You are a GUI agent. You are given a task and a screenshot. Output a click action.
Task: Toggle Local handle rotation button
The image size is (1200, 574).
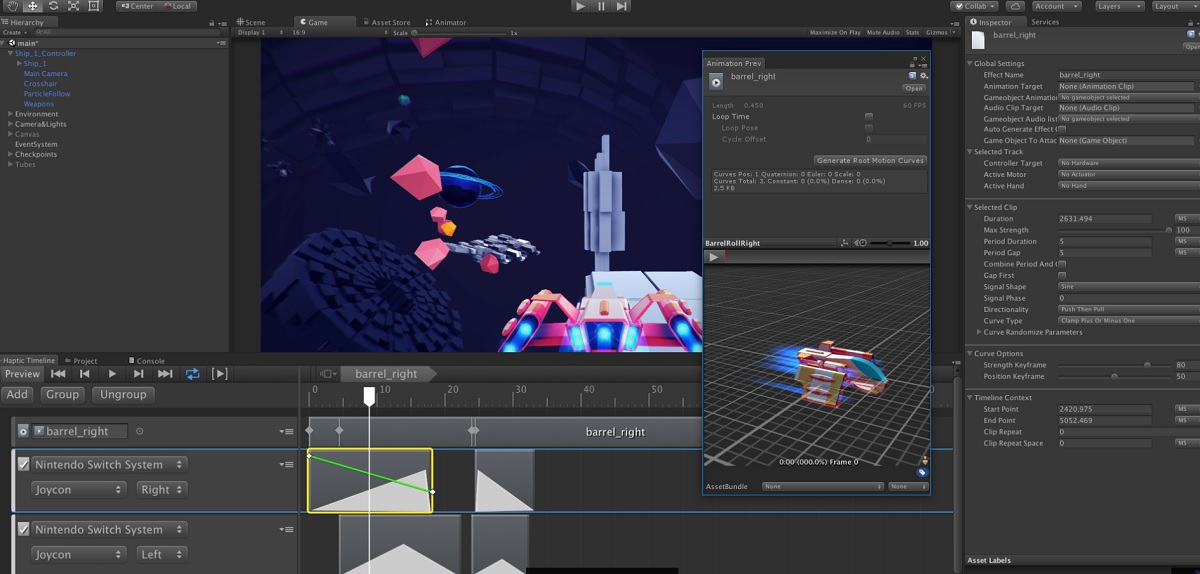point(176,6)
